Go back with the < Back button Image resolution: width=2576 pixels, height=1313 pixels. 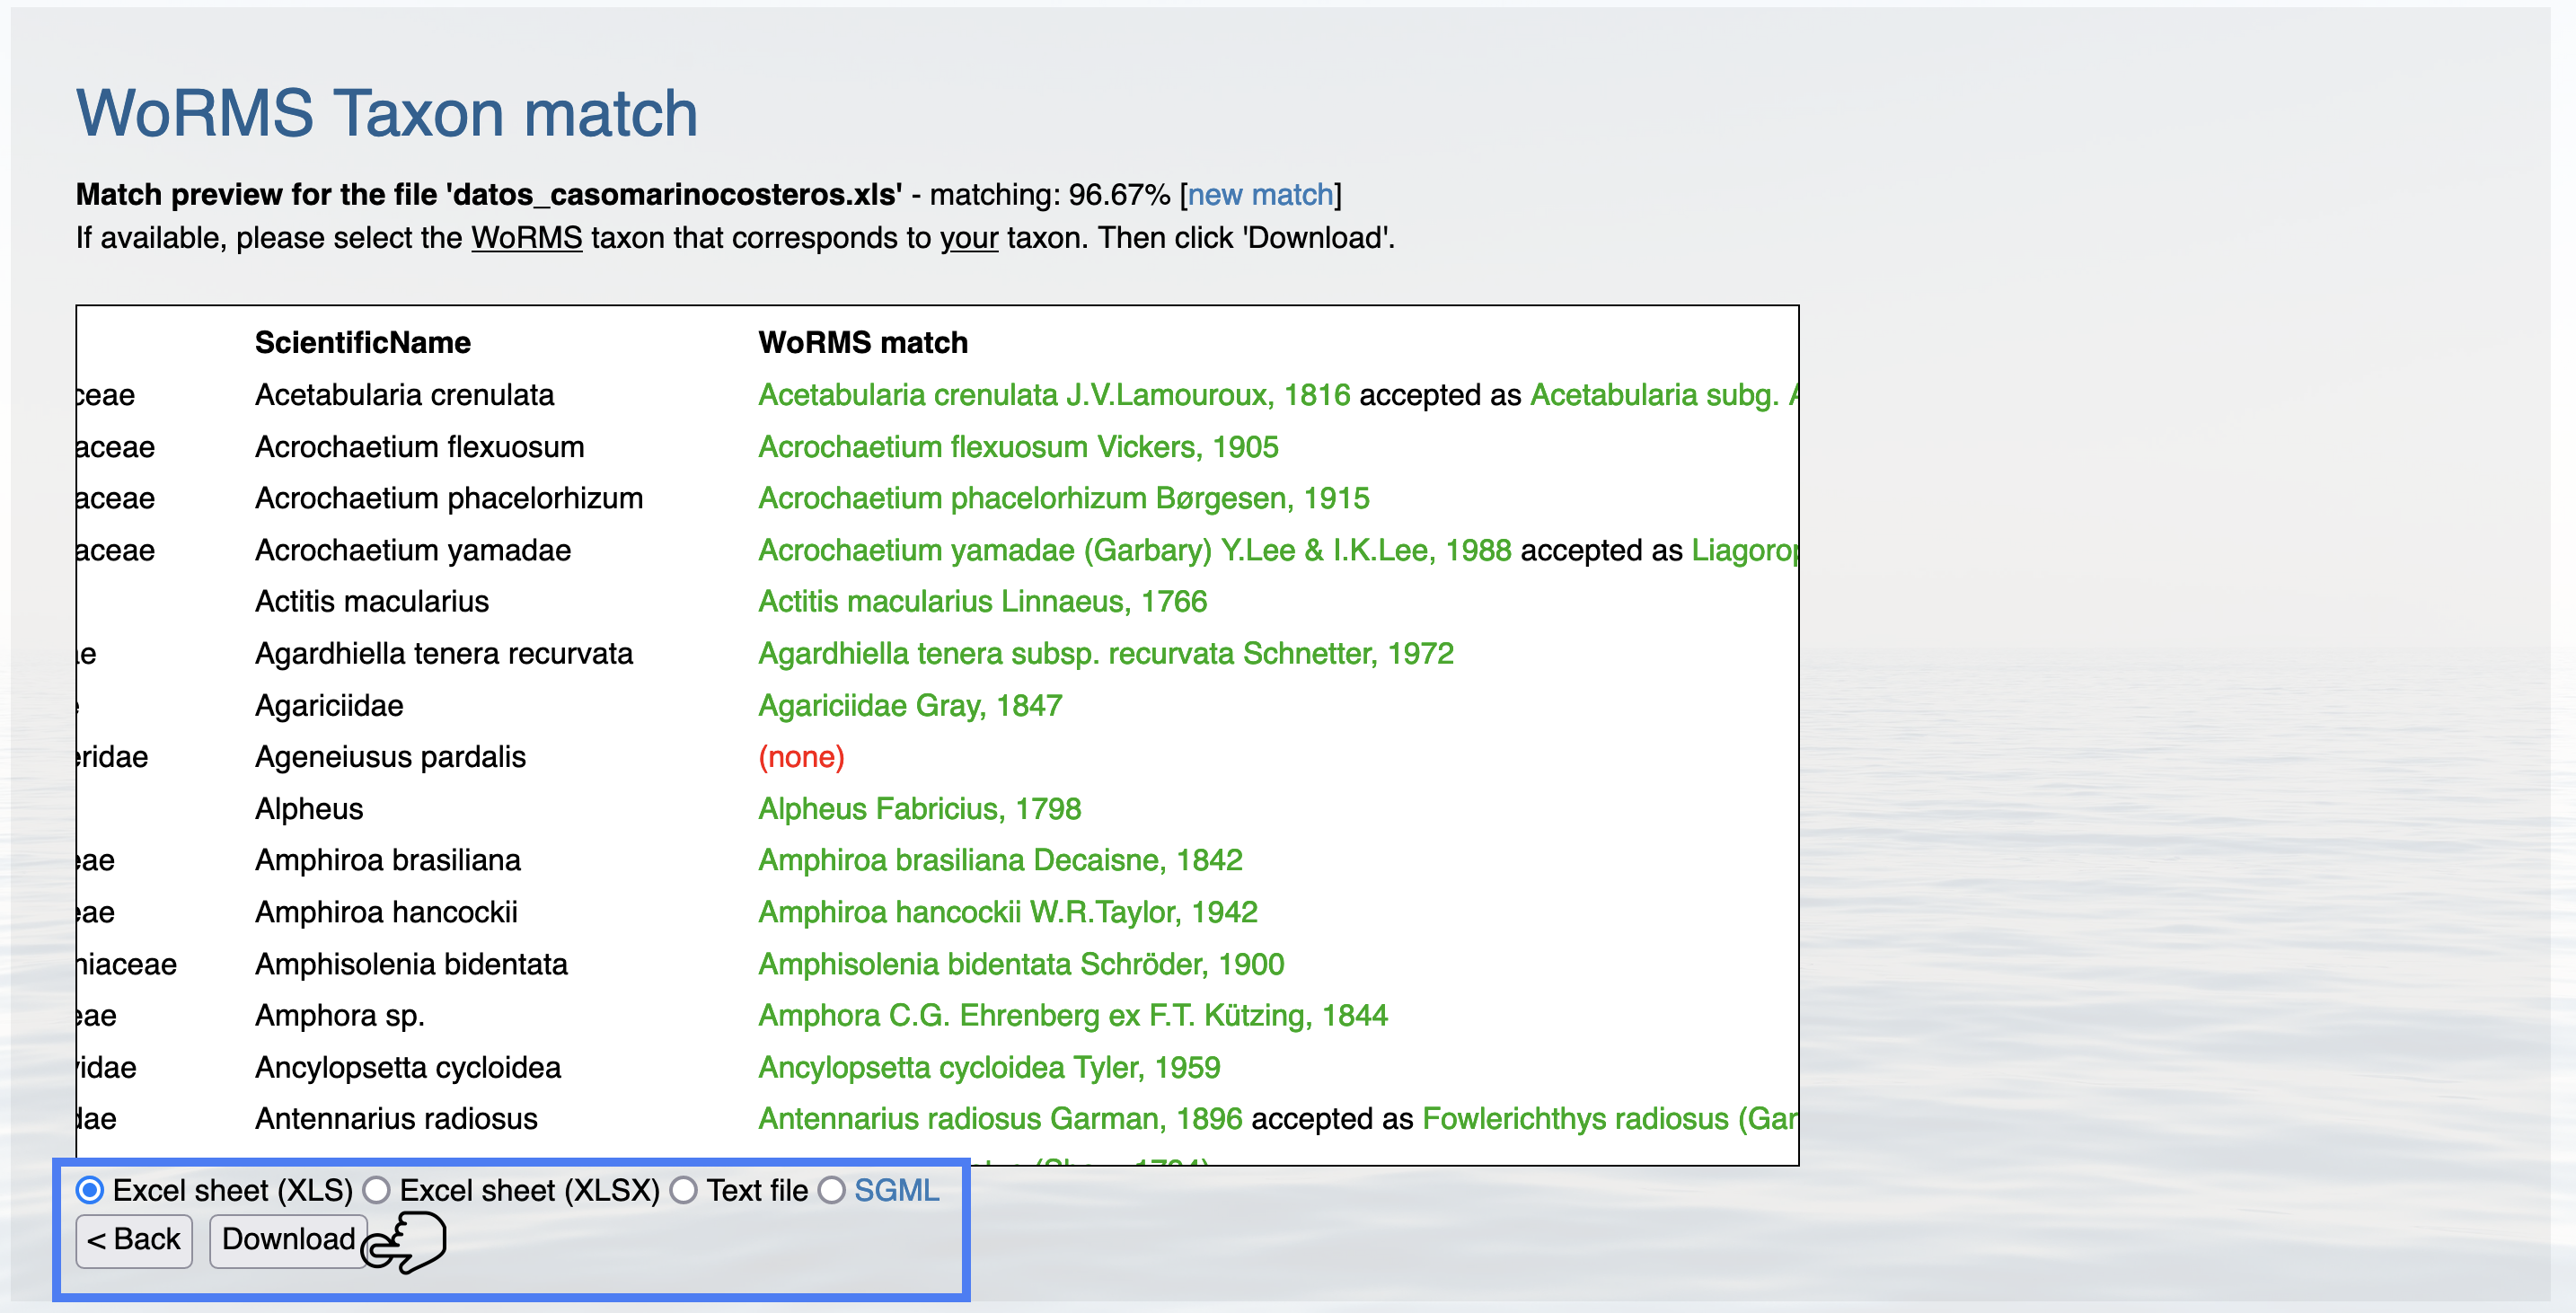(134, 1240)
